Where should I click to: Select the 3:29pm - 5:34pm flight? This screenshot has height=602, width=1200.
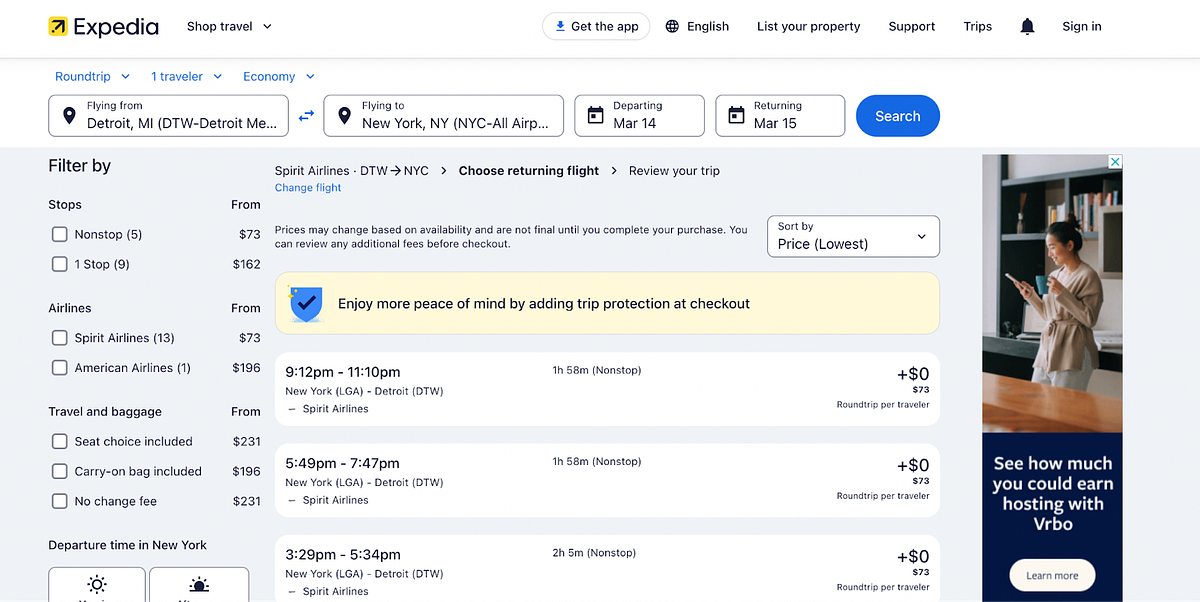(x=607, y=570)
